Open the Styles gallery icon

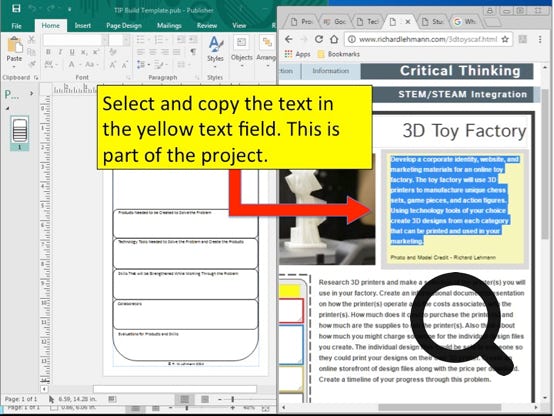click(x=215, y=45)
